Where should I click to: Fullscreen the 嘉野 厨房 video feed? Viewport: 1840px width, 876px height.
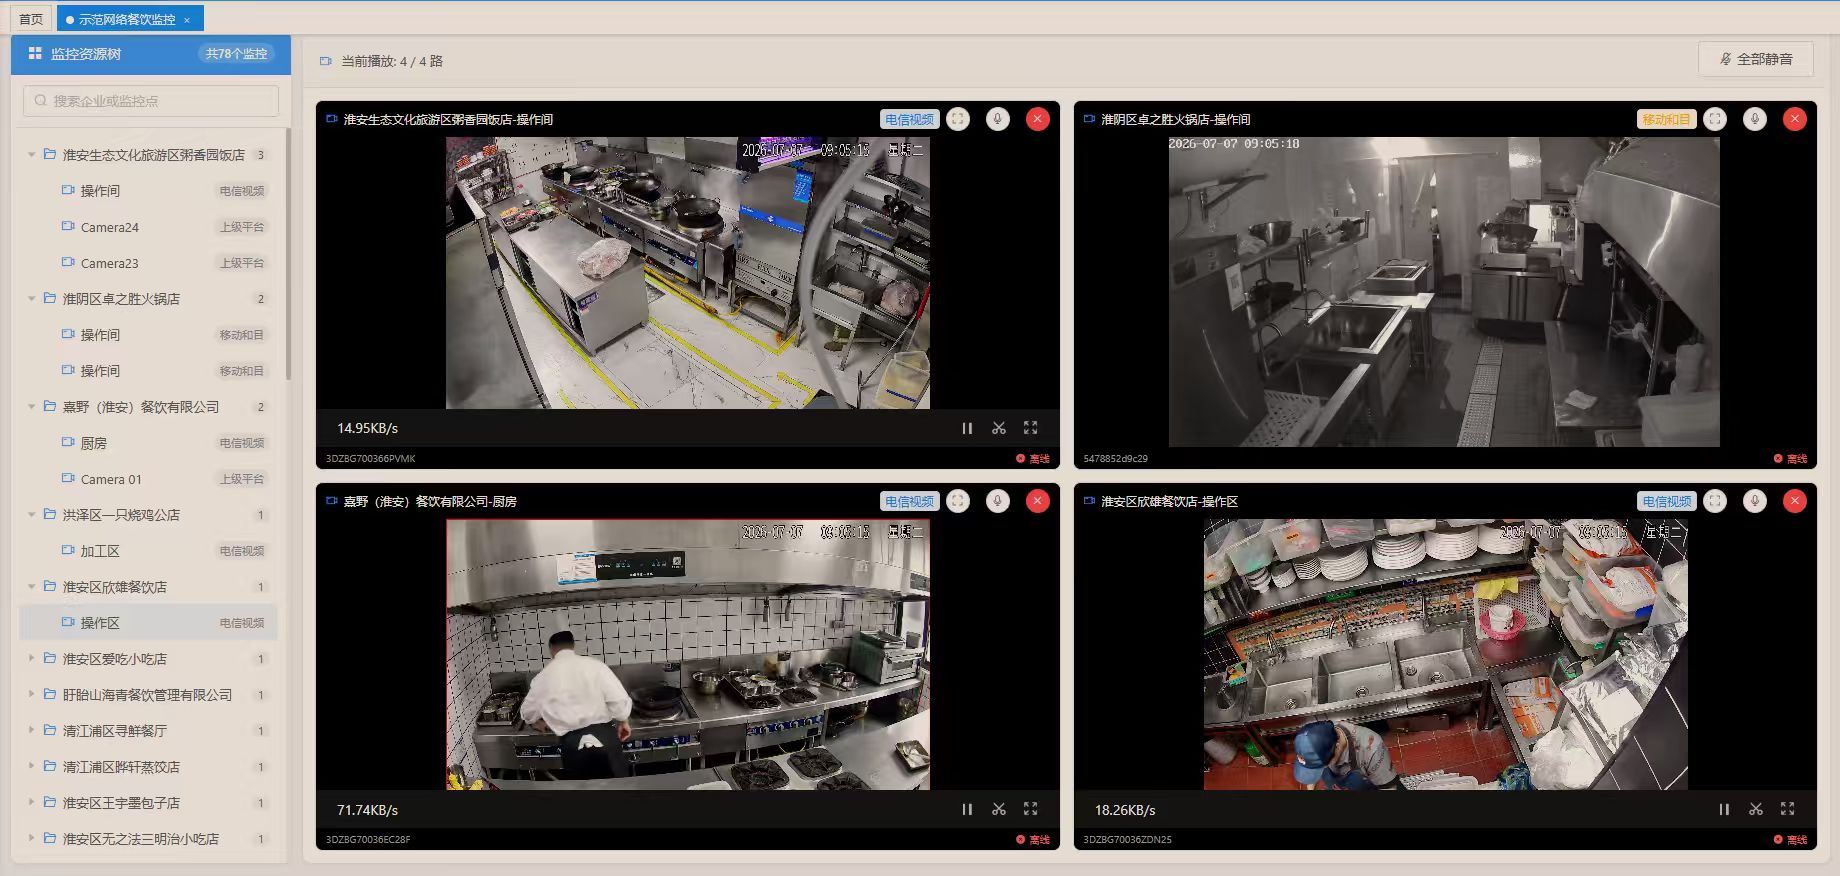(x=1030, y=809)
